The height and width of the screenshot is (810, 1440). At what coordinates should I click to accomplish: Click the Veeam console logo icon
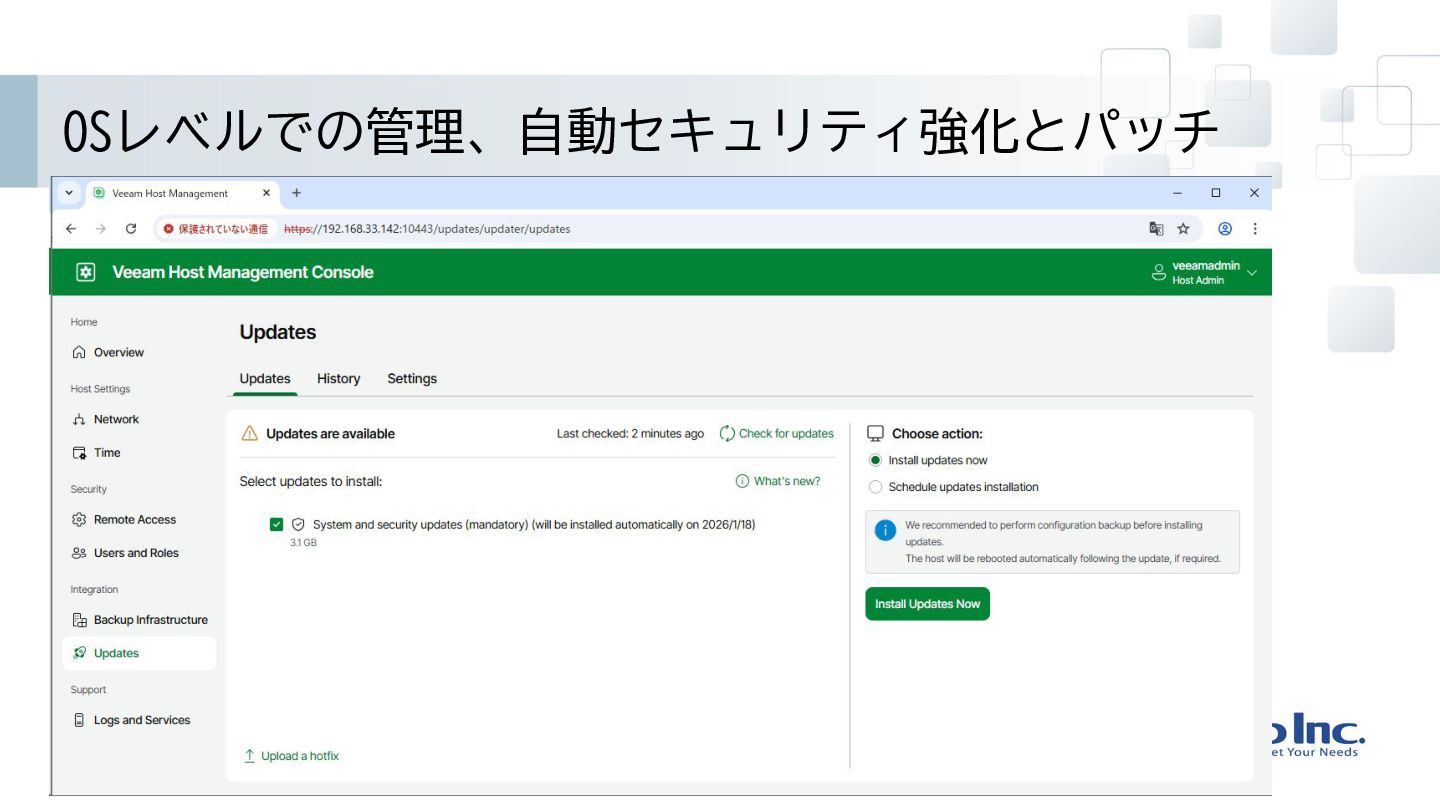pos(86,272)
